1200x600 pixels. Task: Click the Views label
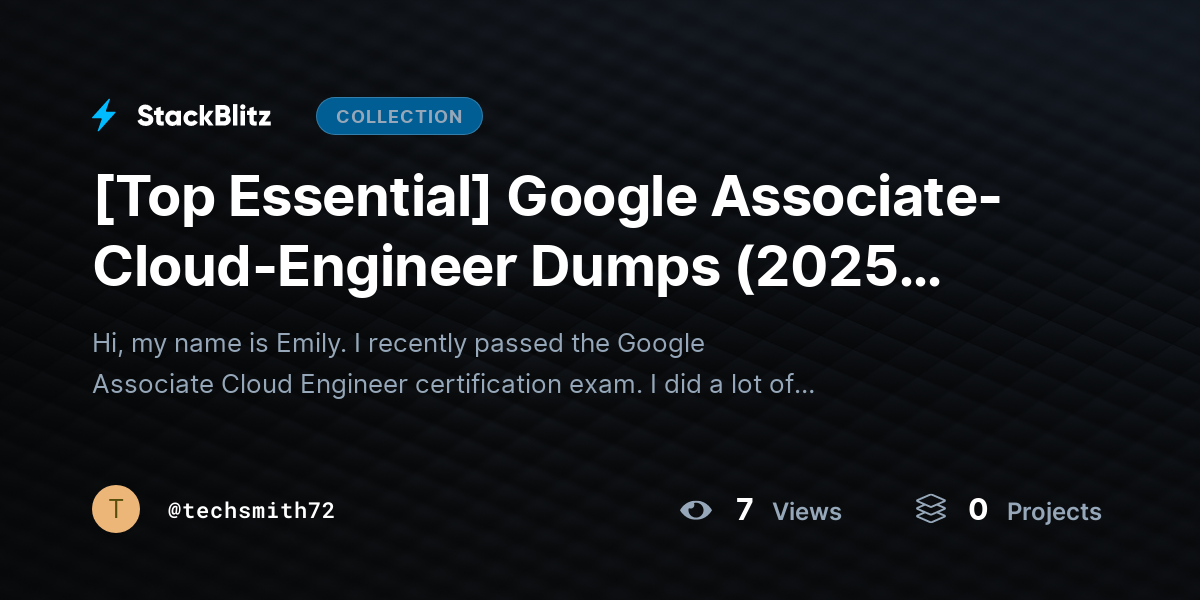tap(807, 512)
